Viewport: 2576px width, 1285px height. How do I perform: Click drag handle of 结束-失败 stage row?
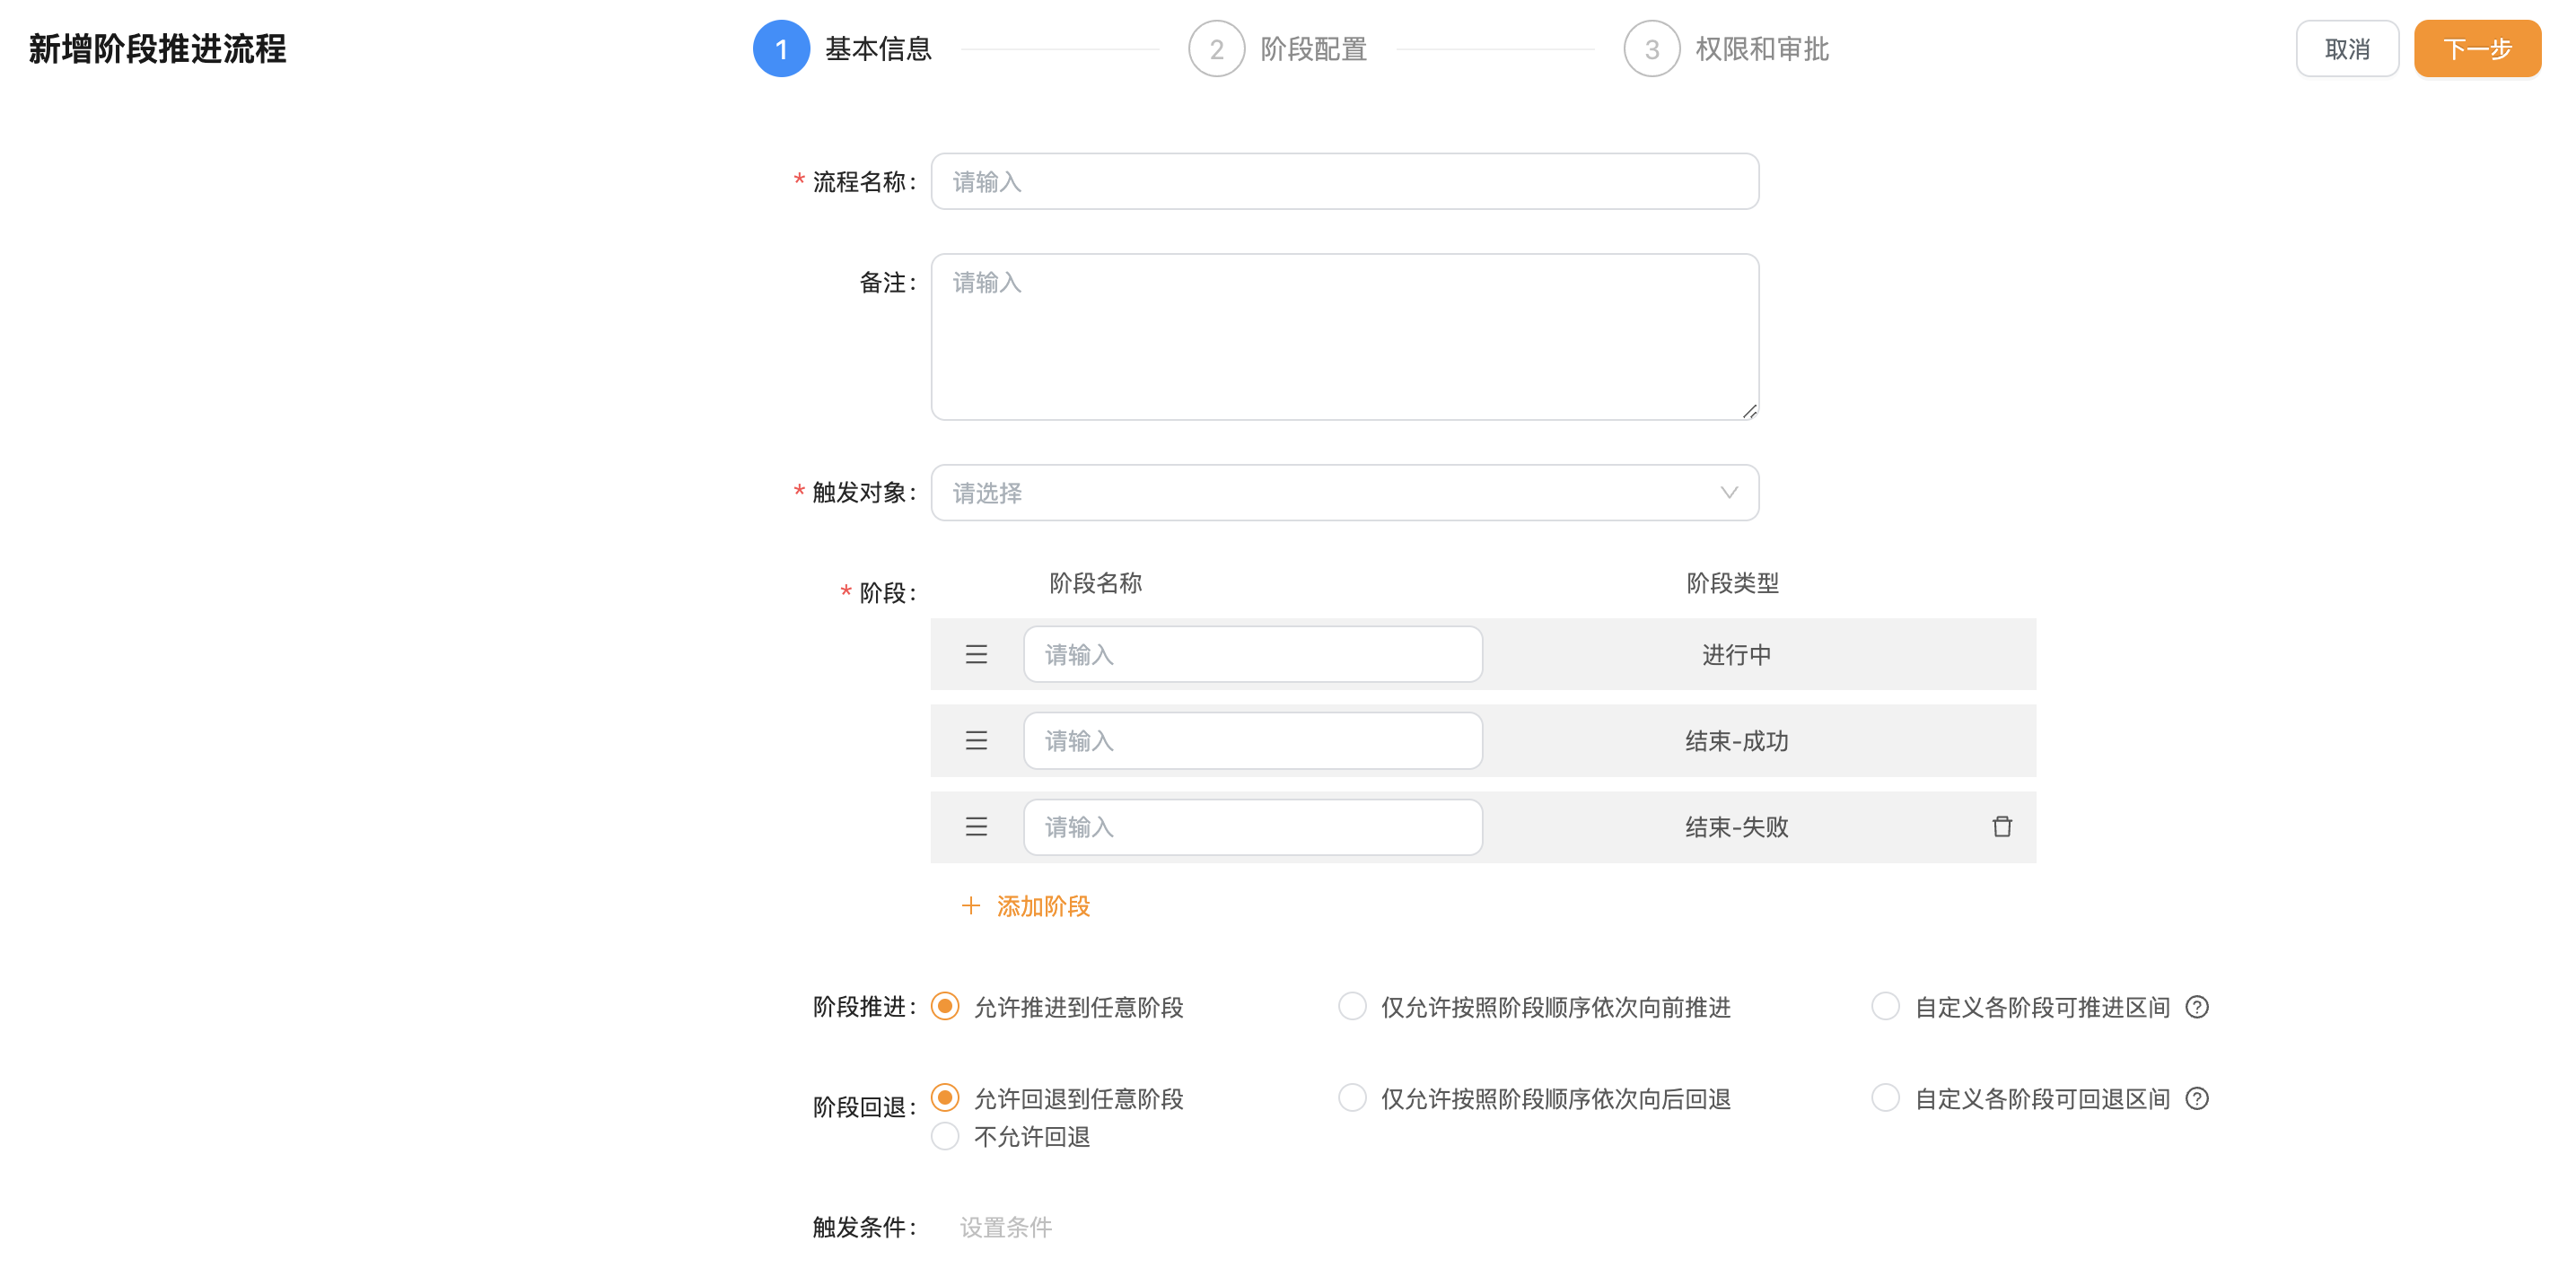pos(976,826)
